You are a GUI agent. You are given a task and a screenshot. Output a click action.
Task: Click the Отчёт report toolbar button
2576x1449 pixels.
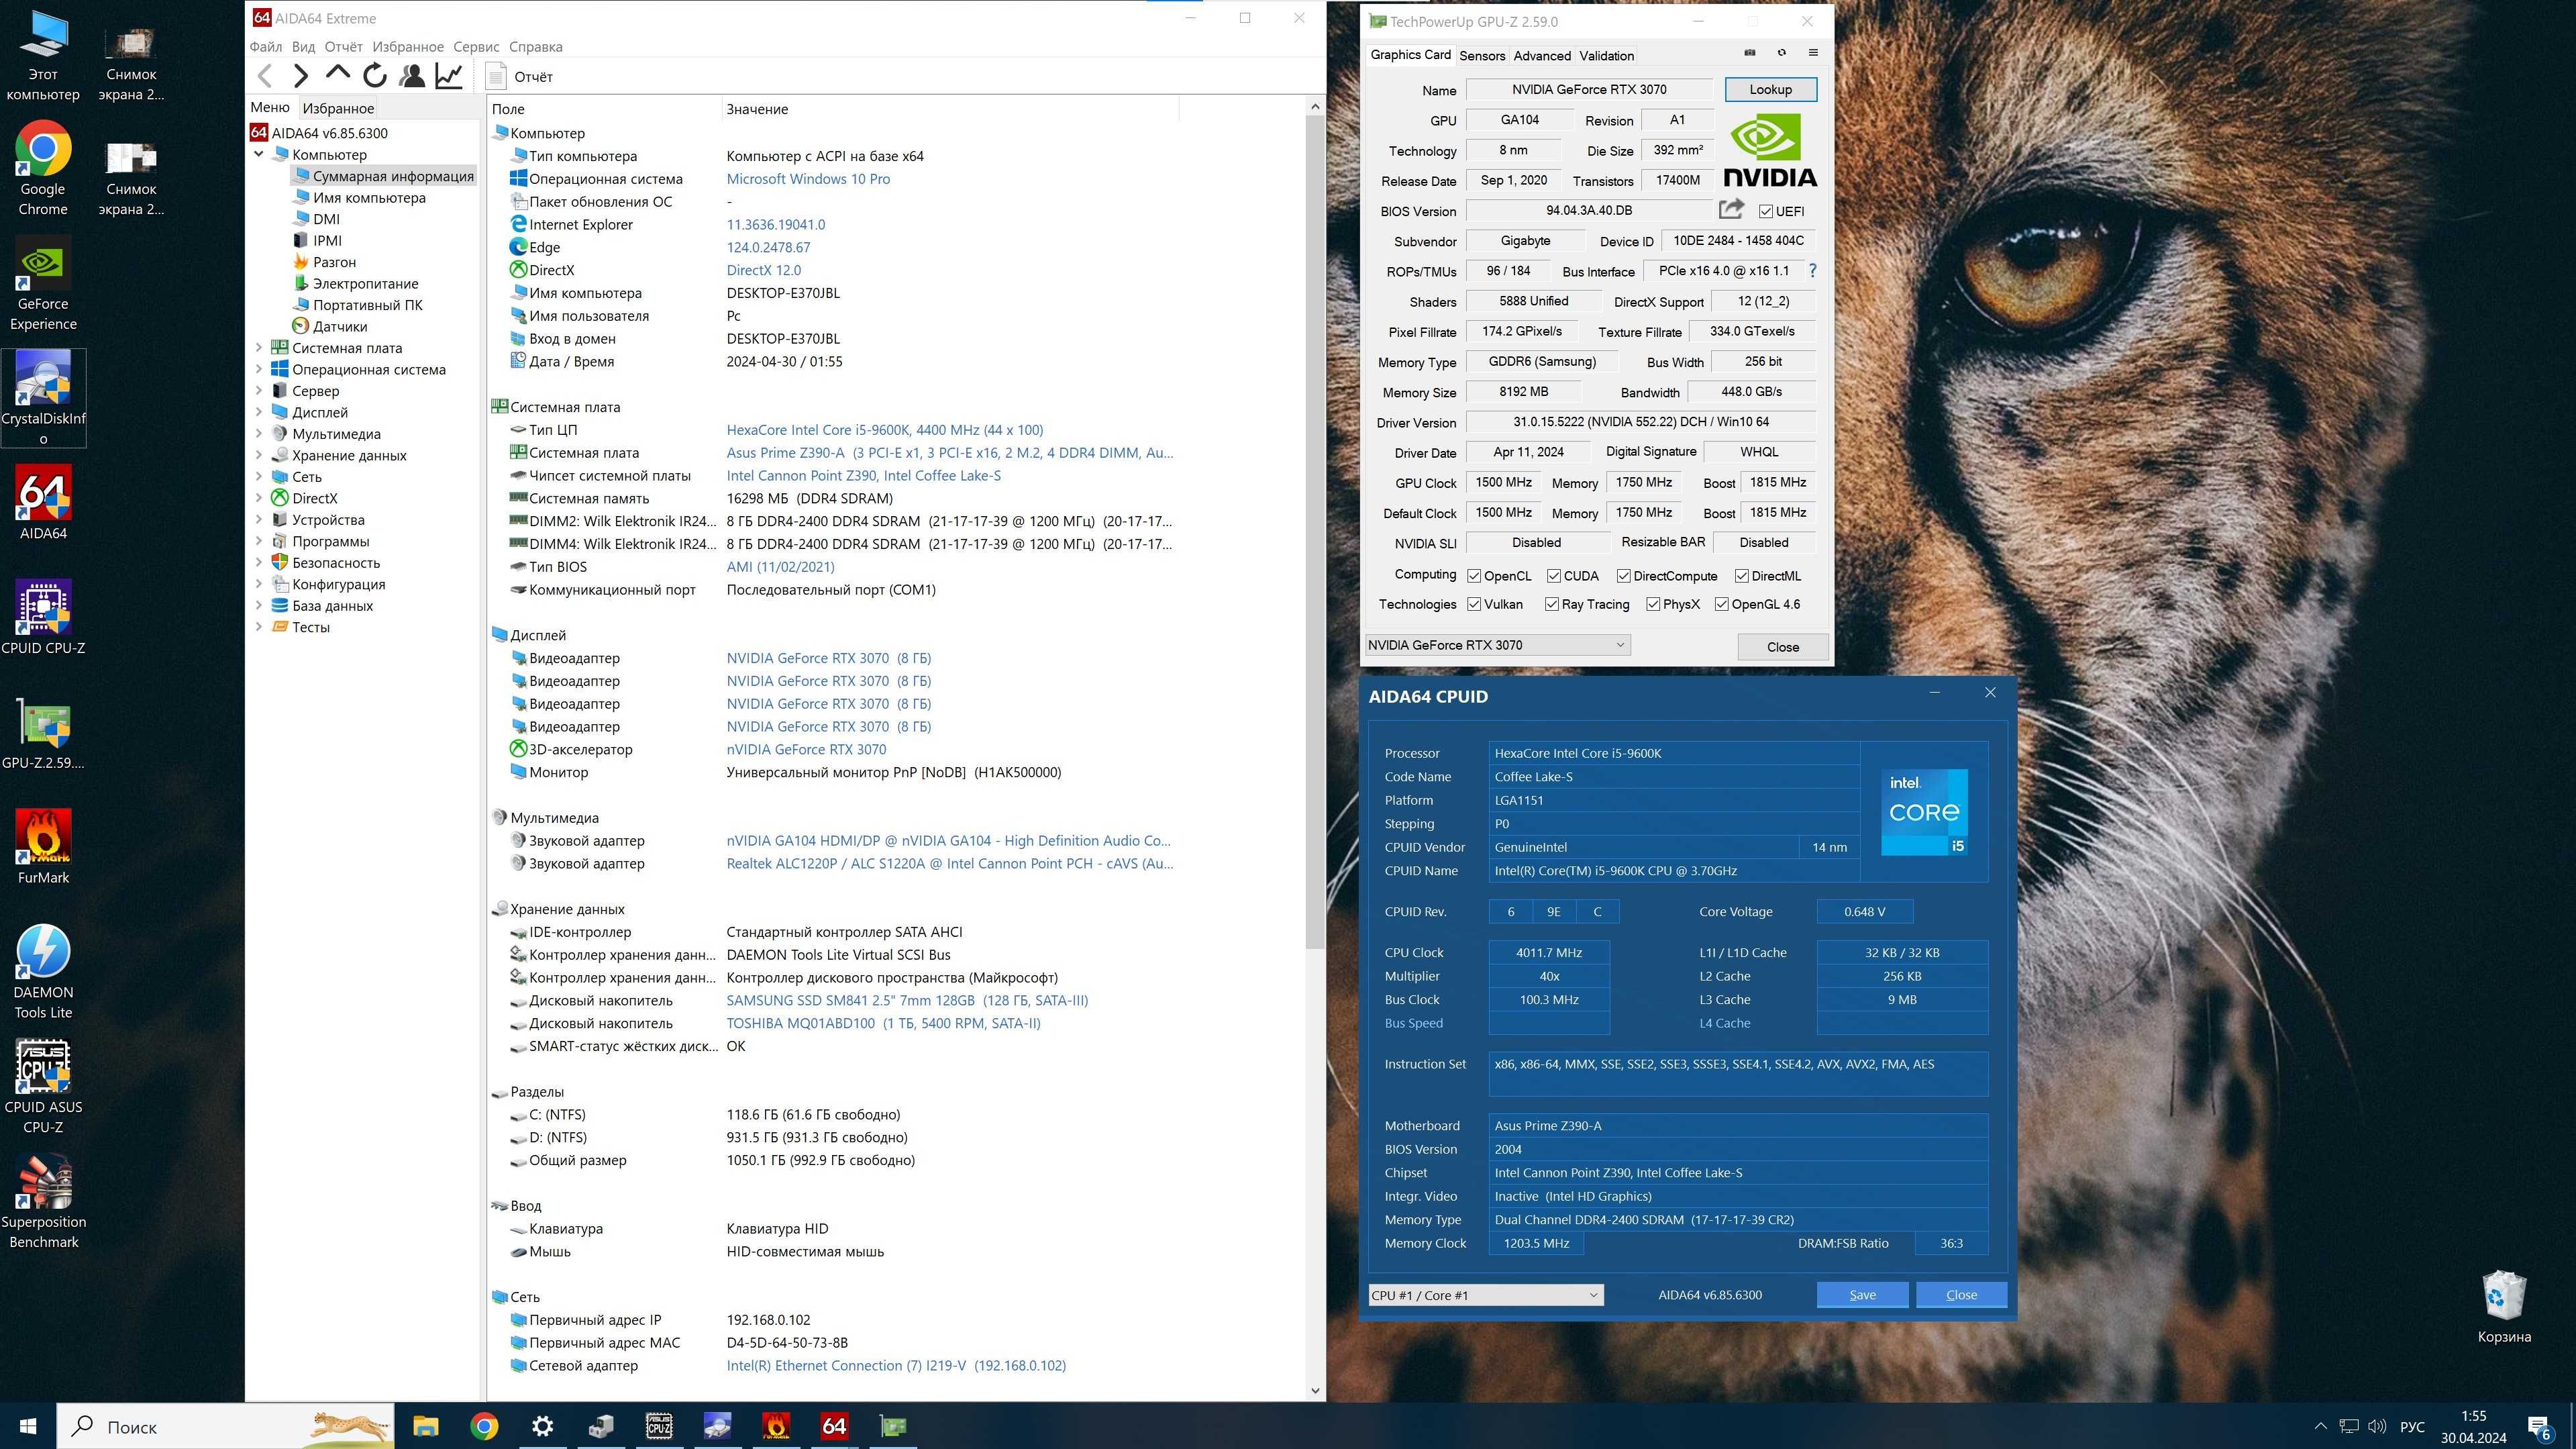[519, 77]
